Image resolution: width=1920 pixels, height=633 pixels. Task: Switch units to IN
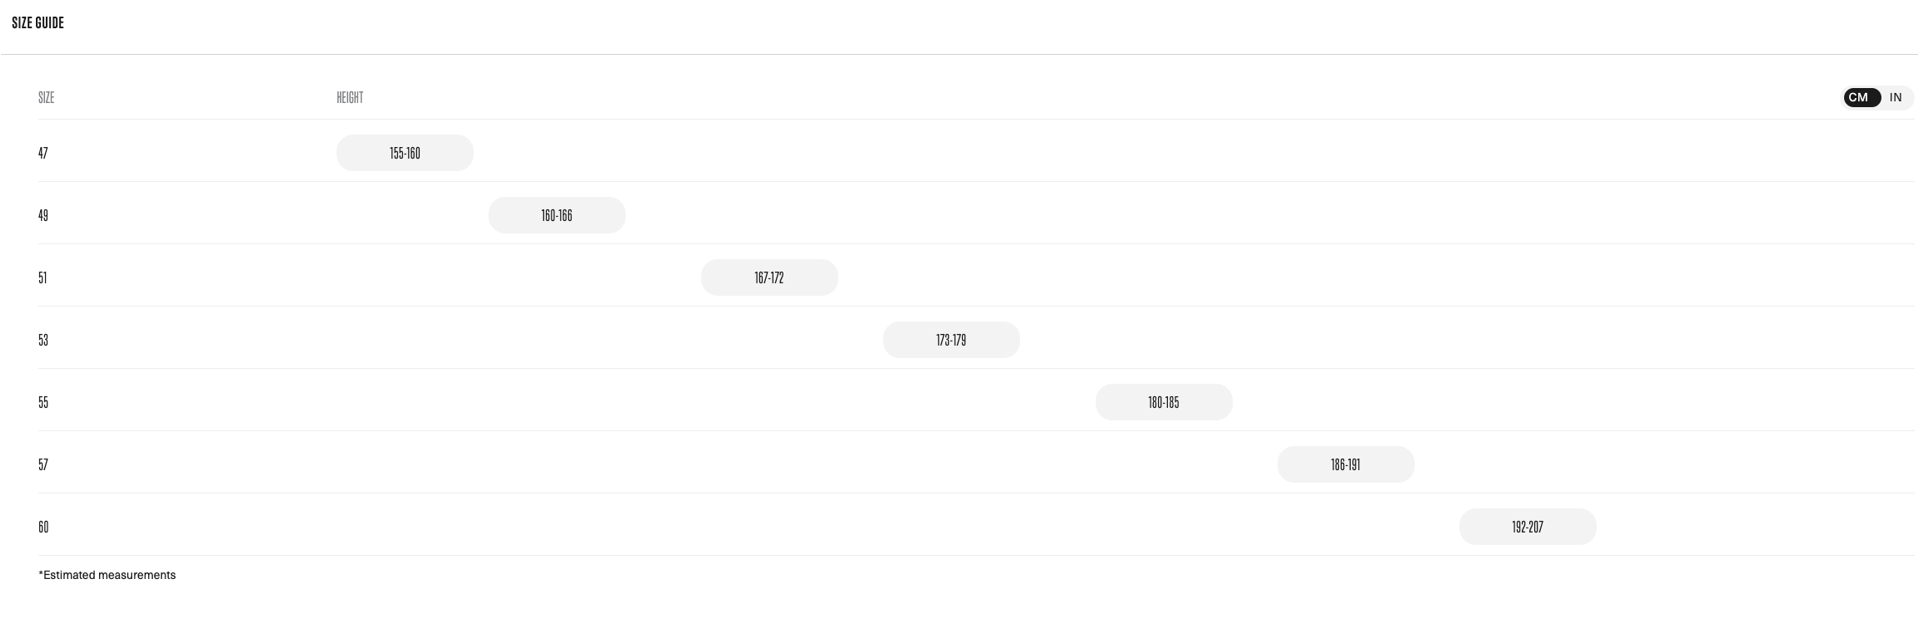[1895, 98]
